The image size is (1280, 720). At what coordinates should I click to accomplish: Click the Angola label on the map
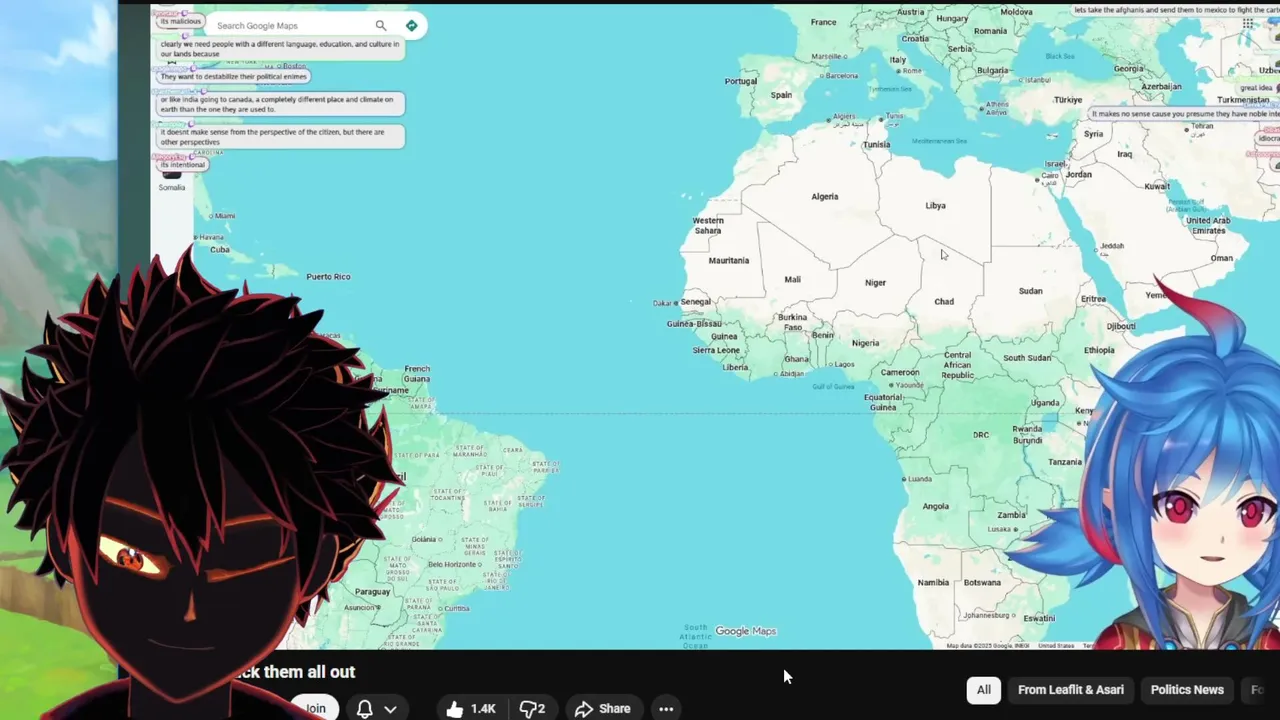tap(936, 507)
